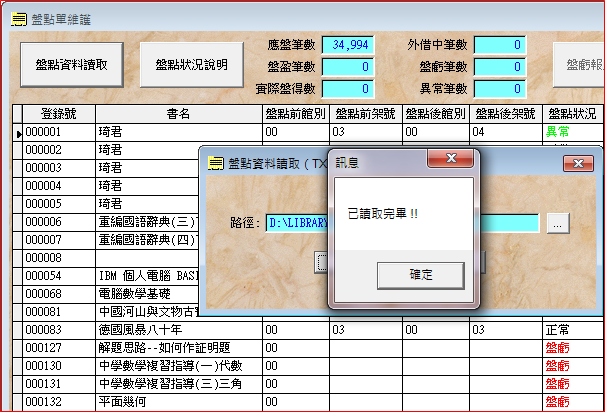This screenshot has height=412, width=605.
Task: Select cell 000081 in 登錄號 column
Action: click(59, 312)
